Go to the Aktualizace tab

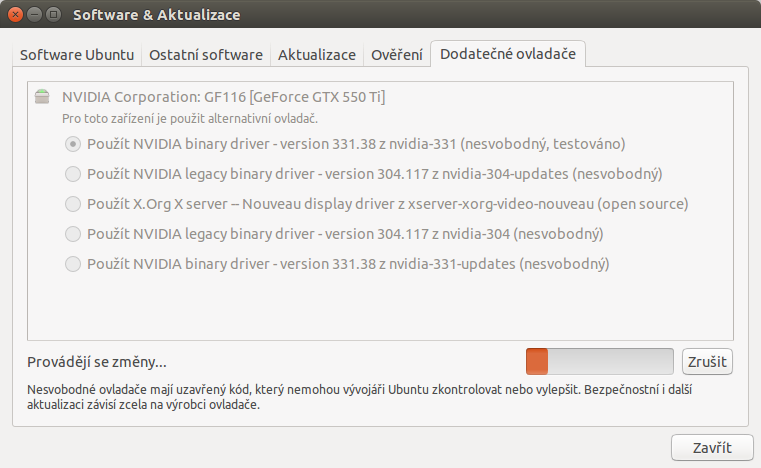click(x=316, y=55)
